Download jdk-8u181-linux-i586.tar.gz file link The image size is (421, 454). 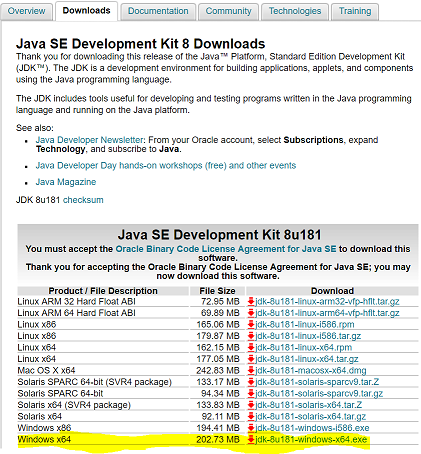(308, 336)
